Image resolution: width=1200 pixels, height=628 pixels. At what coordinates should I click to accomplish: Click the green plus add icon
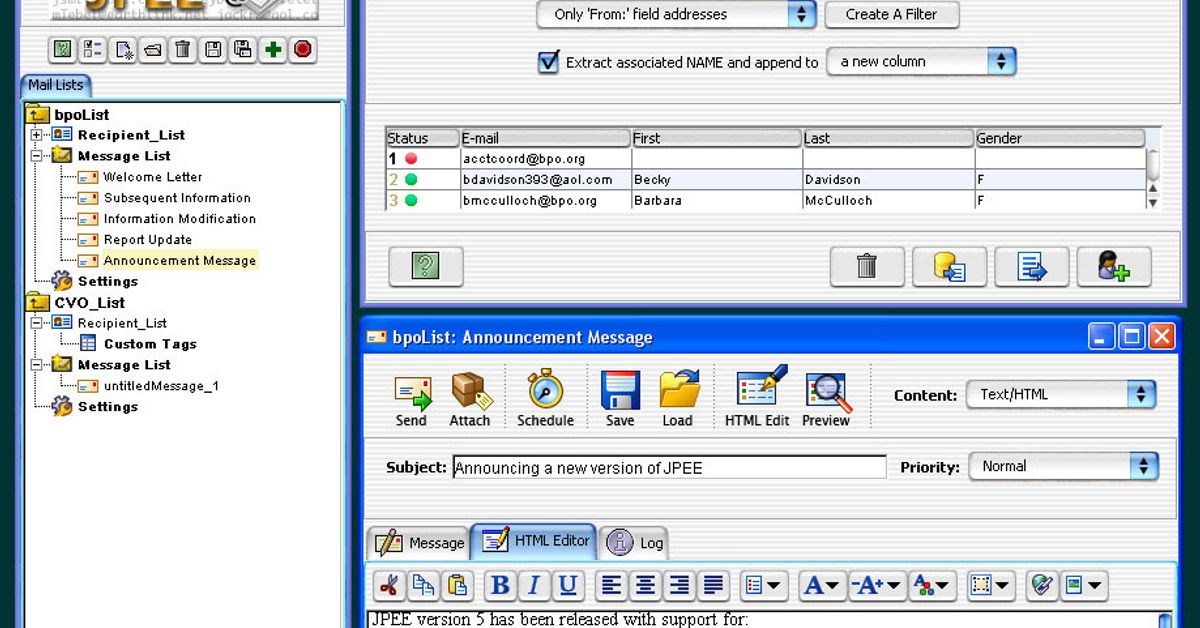point(272,49)
